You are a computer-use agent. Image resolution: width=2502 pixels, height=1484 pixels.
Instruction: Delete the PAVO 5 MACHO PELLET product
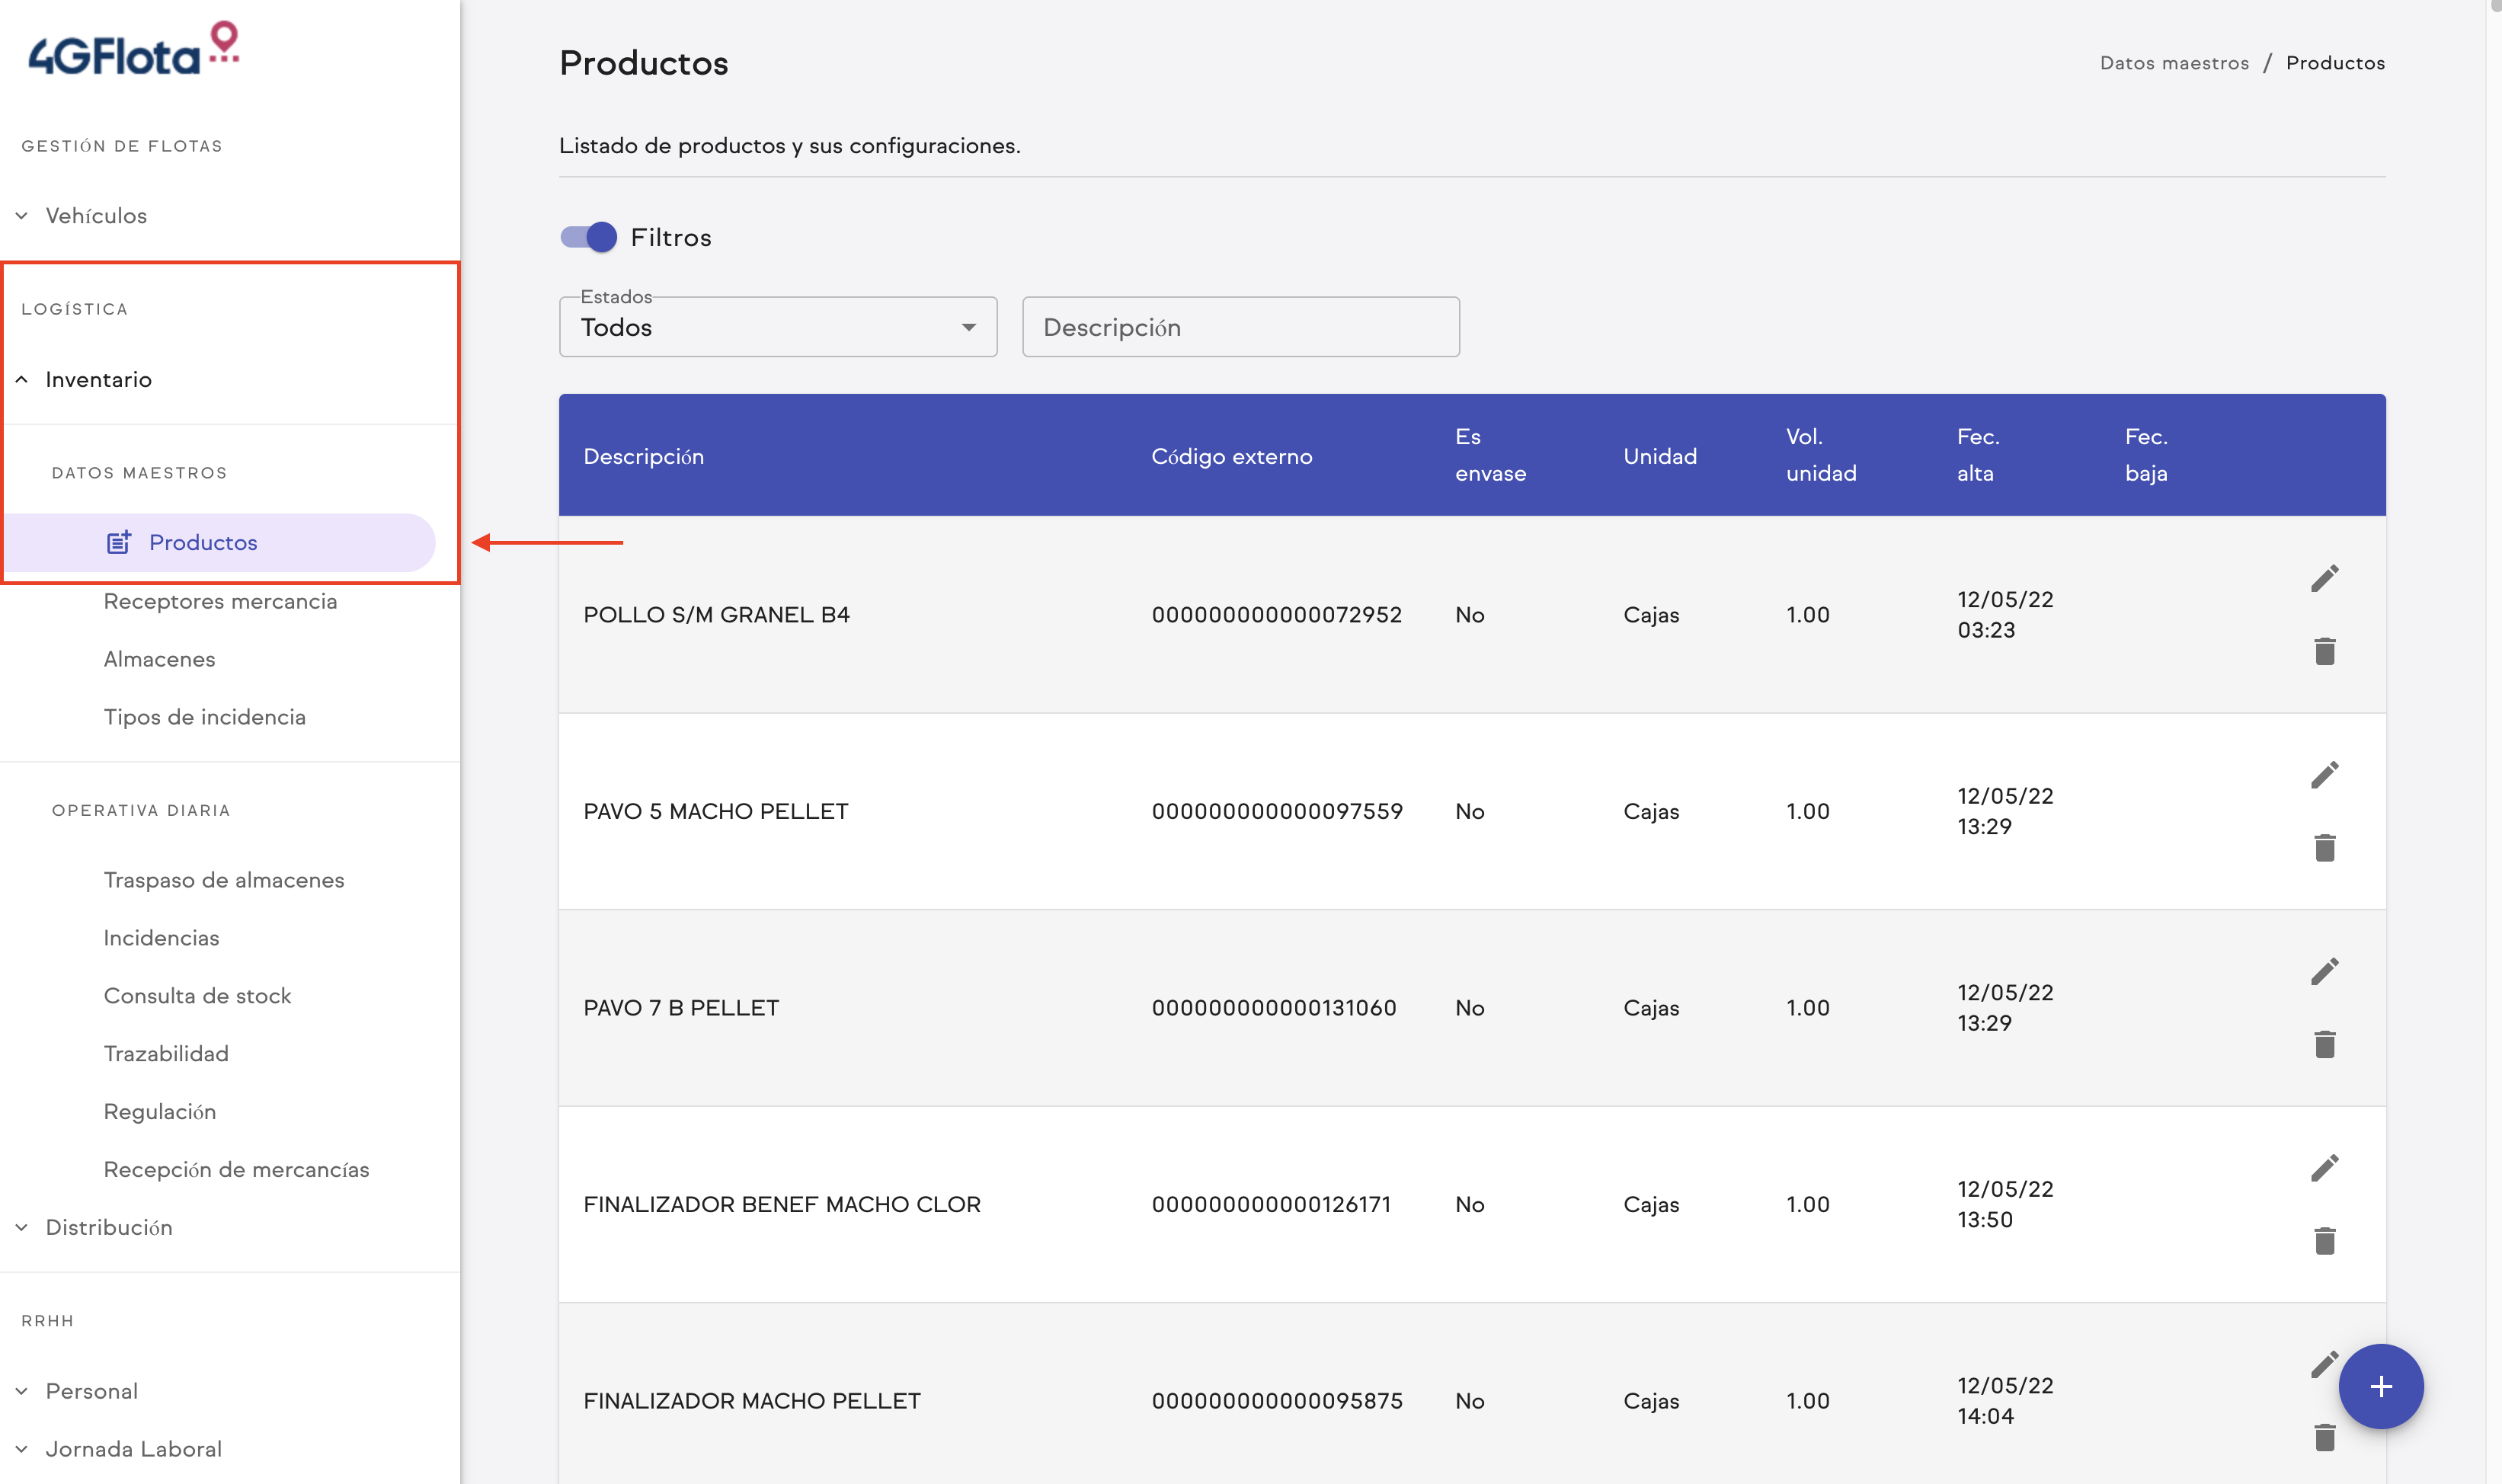pyautogui.click(x=2326, y=847)
